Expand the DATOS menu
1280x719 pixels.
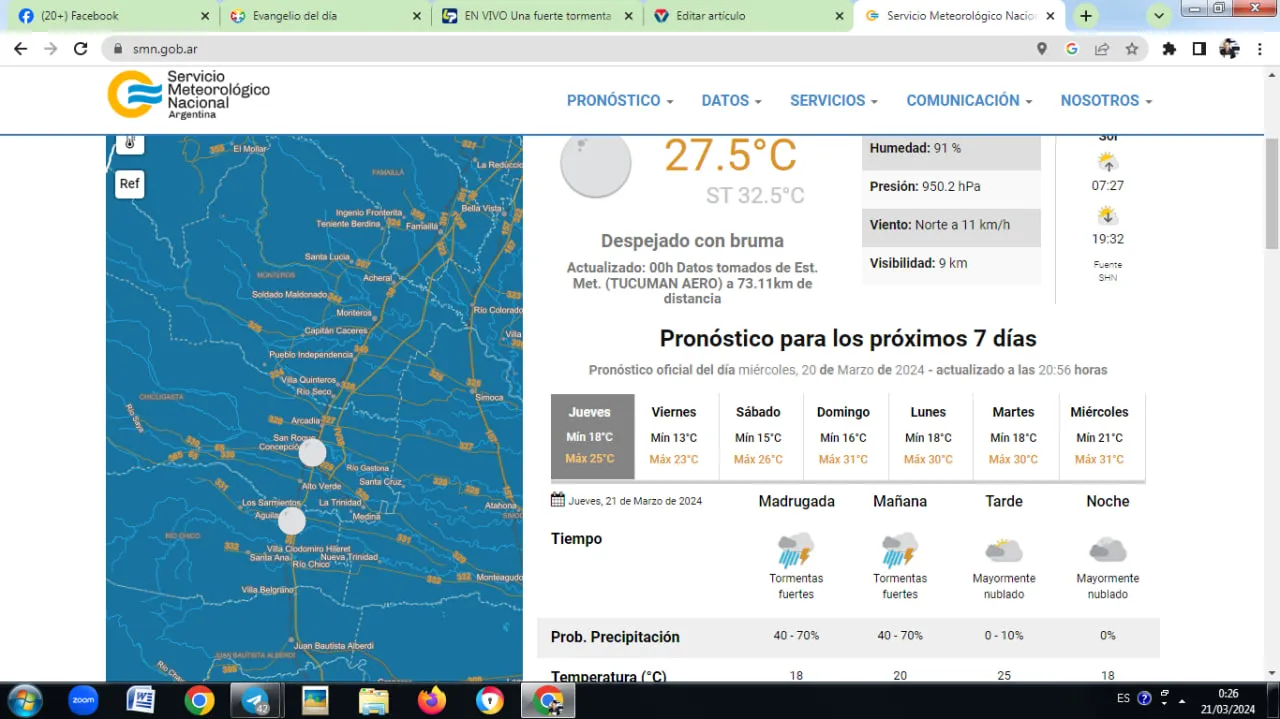pyautogui.click(x=730, y=100)
